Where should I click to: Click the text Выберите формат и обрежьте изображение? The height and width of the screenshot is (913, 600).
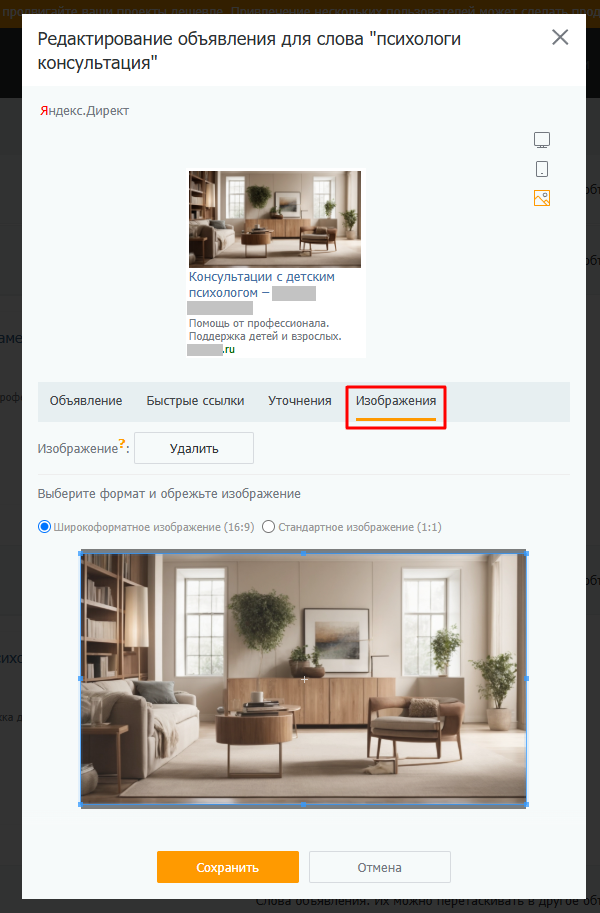click(x=169, y=494)
